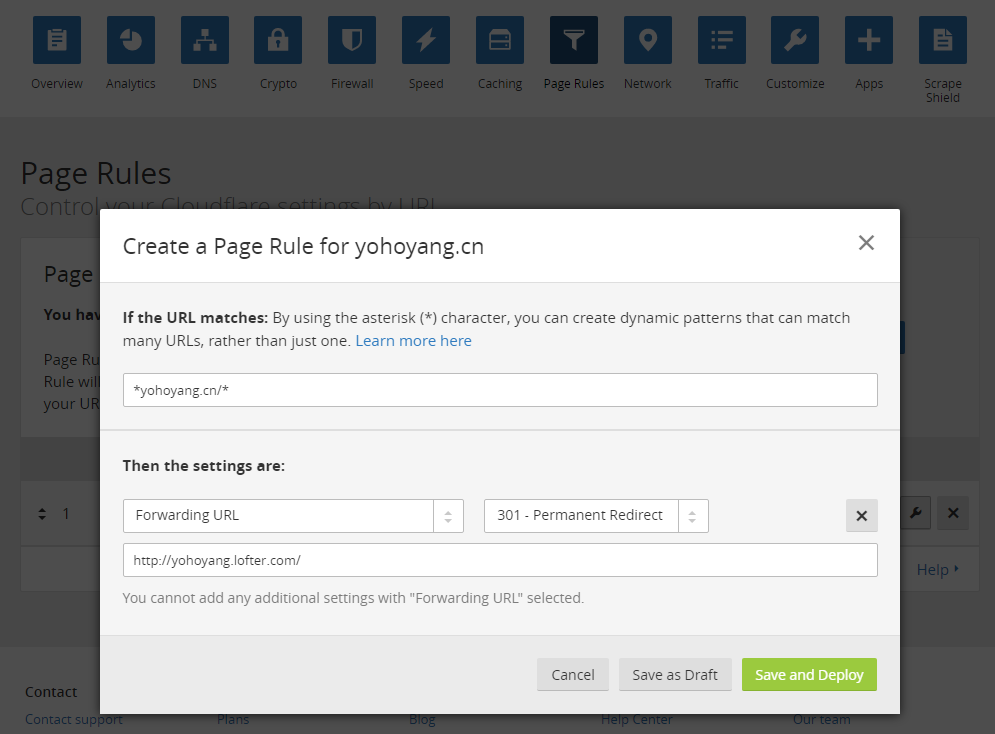Open the Crypto padlock icon
Viewport: 995px width, 734px height.
pyautogui.click(x=278, y=41)
